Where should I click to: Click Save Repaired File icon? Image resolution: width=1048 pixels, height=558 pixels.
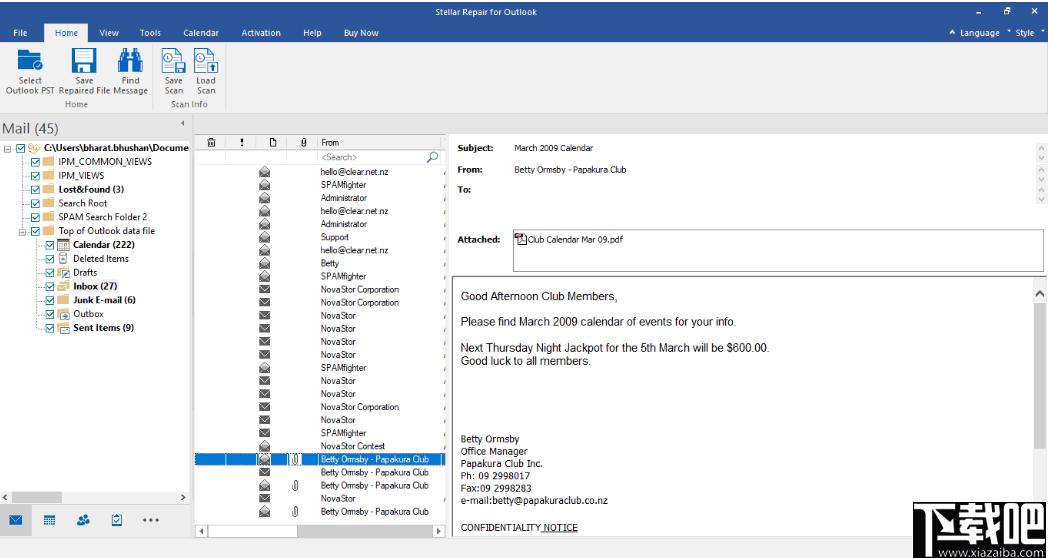(84, 61)
